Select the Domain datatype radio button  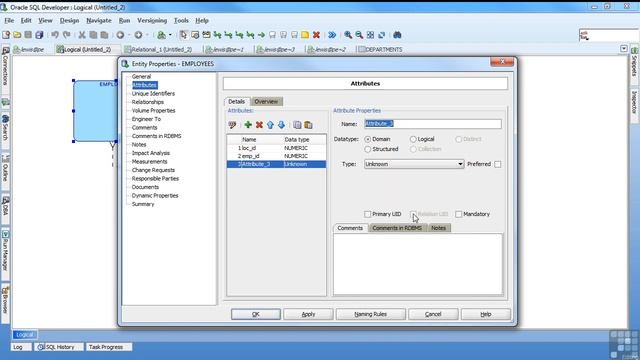coord(368,139)
